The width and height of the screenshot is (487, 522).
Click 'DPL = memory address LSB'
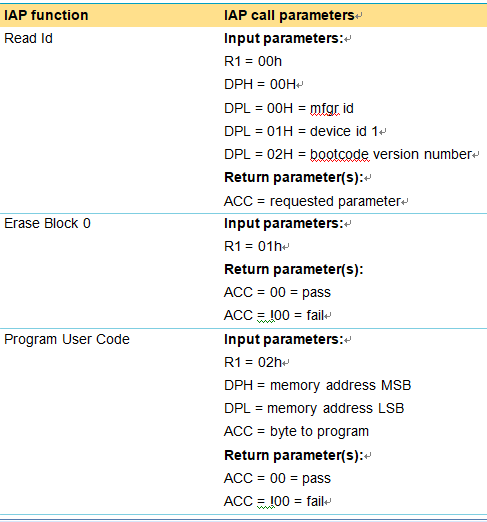click(314, 408)
